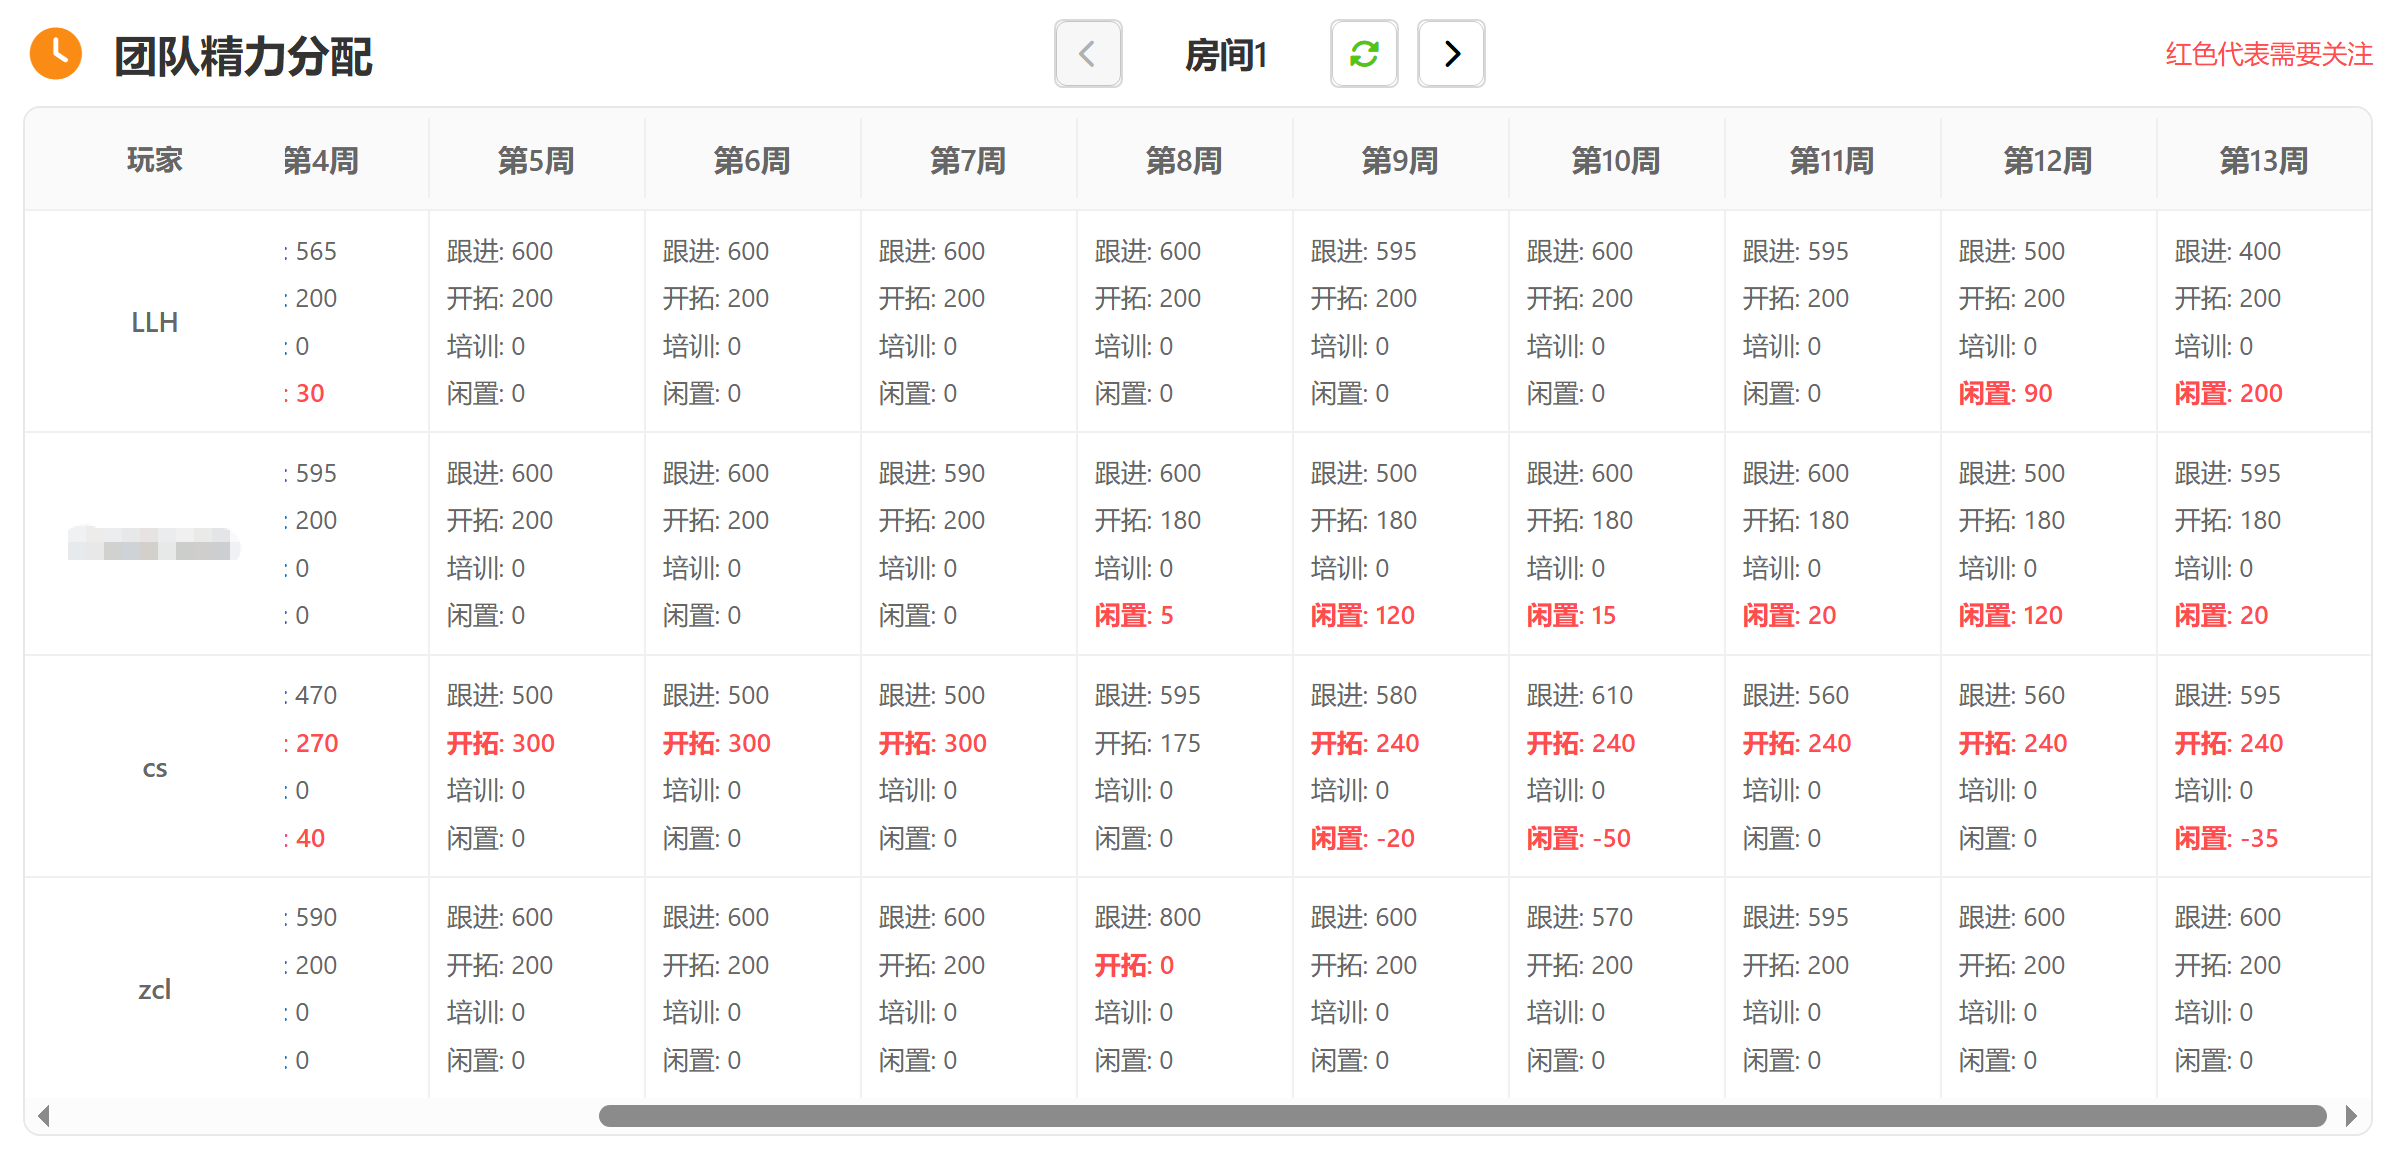Screen dimensions: 2392x1162
Task: Click the green refresh icon to reload data
Action: [1364, 54]
